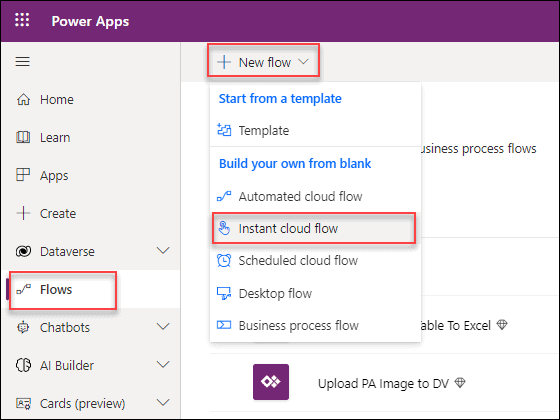The image size is (560, 420).
Task: Collapse the left navigation hamburger menu
Action: pos(22,61)
